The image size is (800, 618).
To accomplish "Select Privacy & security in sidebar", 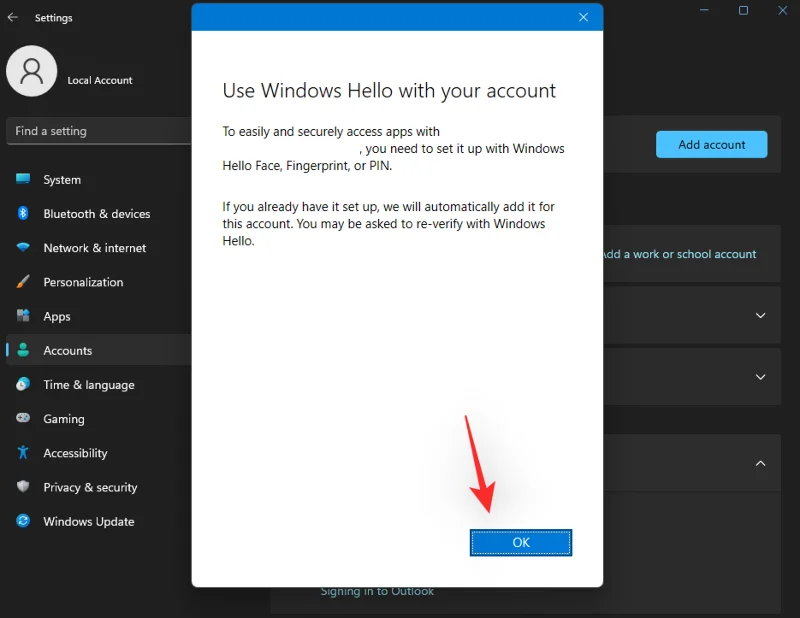I will point(99,487).
